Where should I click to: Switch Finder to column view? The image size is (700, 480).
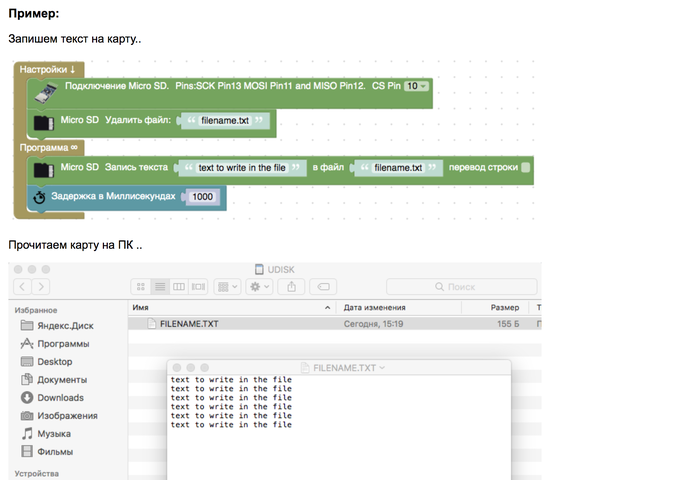click(x=178, y=287)
